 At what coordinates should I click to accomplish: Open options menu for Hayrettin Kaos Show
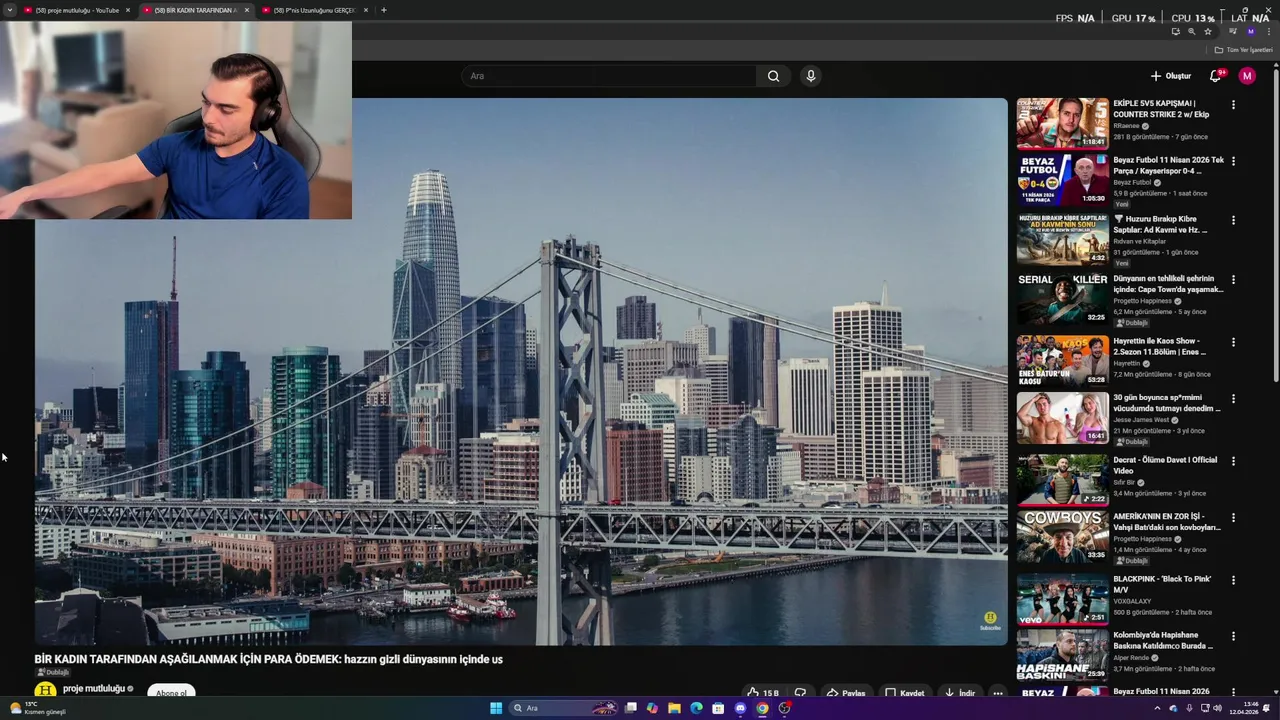tap(1233, 342)
